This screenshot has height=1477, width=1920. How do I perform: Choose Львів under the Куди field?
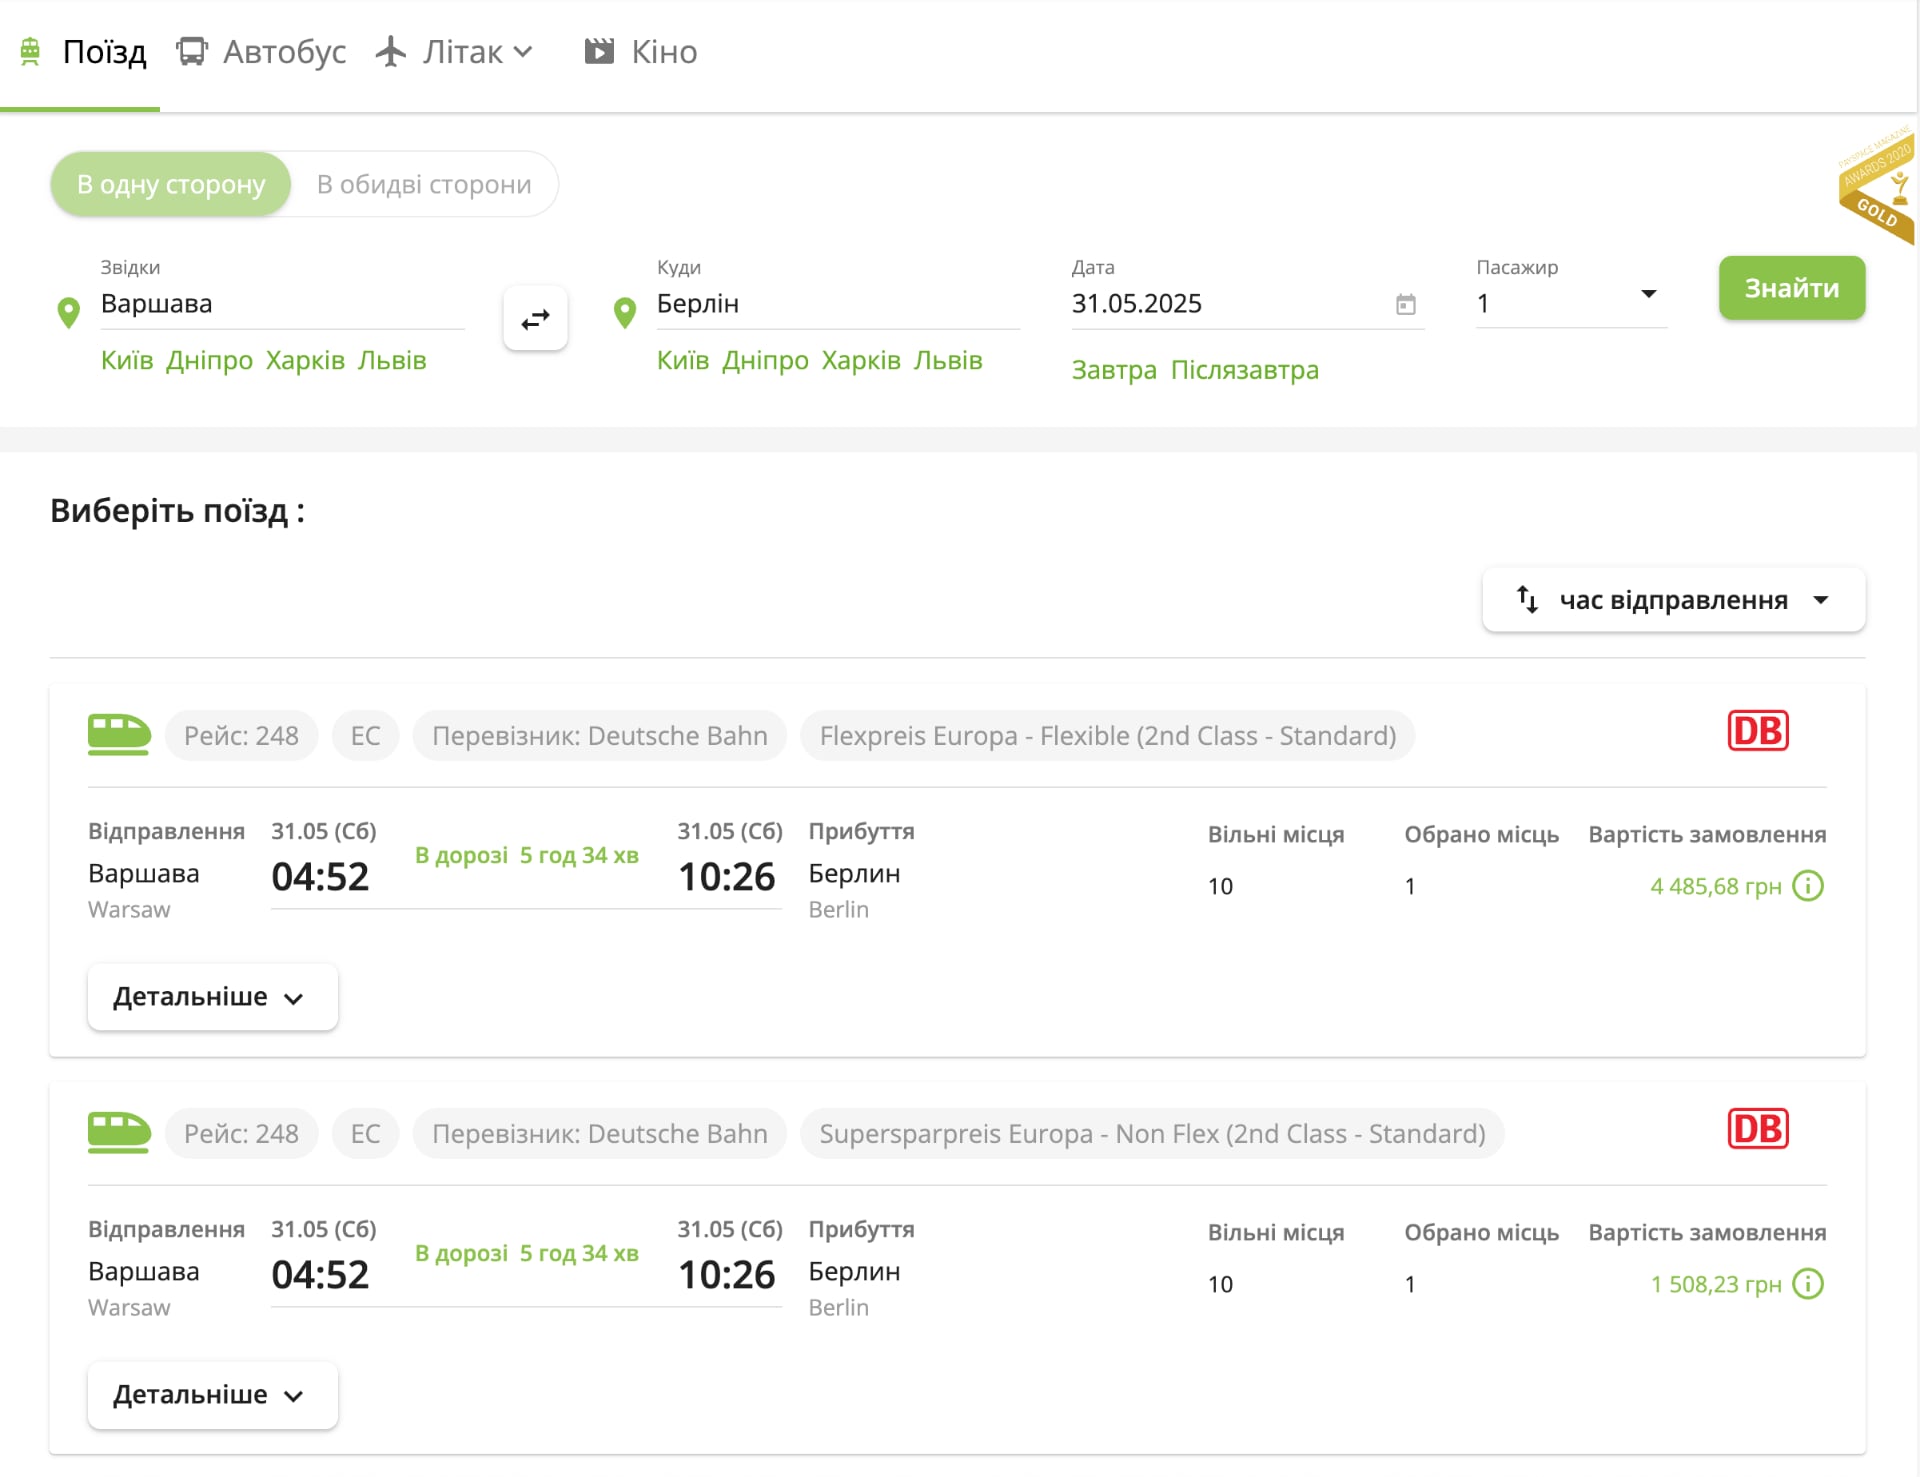948,360
